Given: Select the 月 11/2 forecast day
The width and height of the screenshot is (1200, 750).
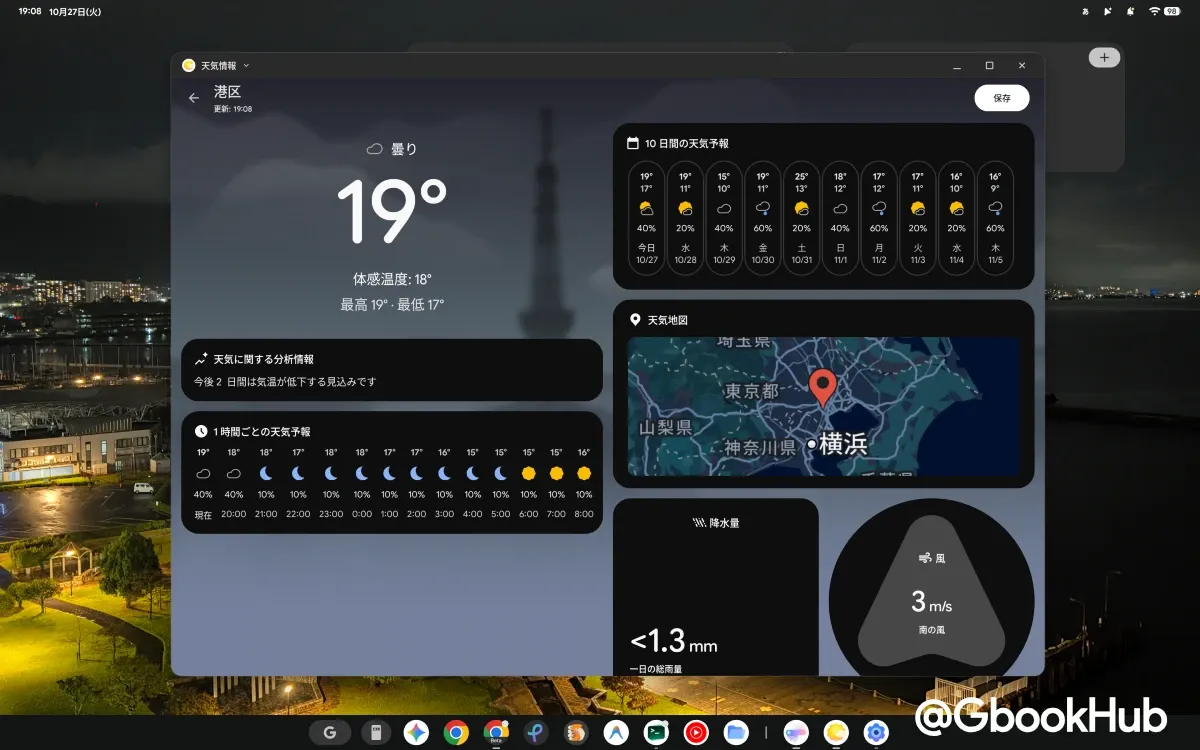Looking at the screenshot, I should coord(879,218).
